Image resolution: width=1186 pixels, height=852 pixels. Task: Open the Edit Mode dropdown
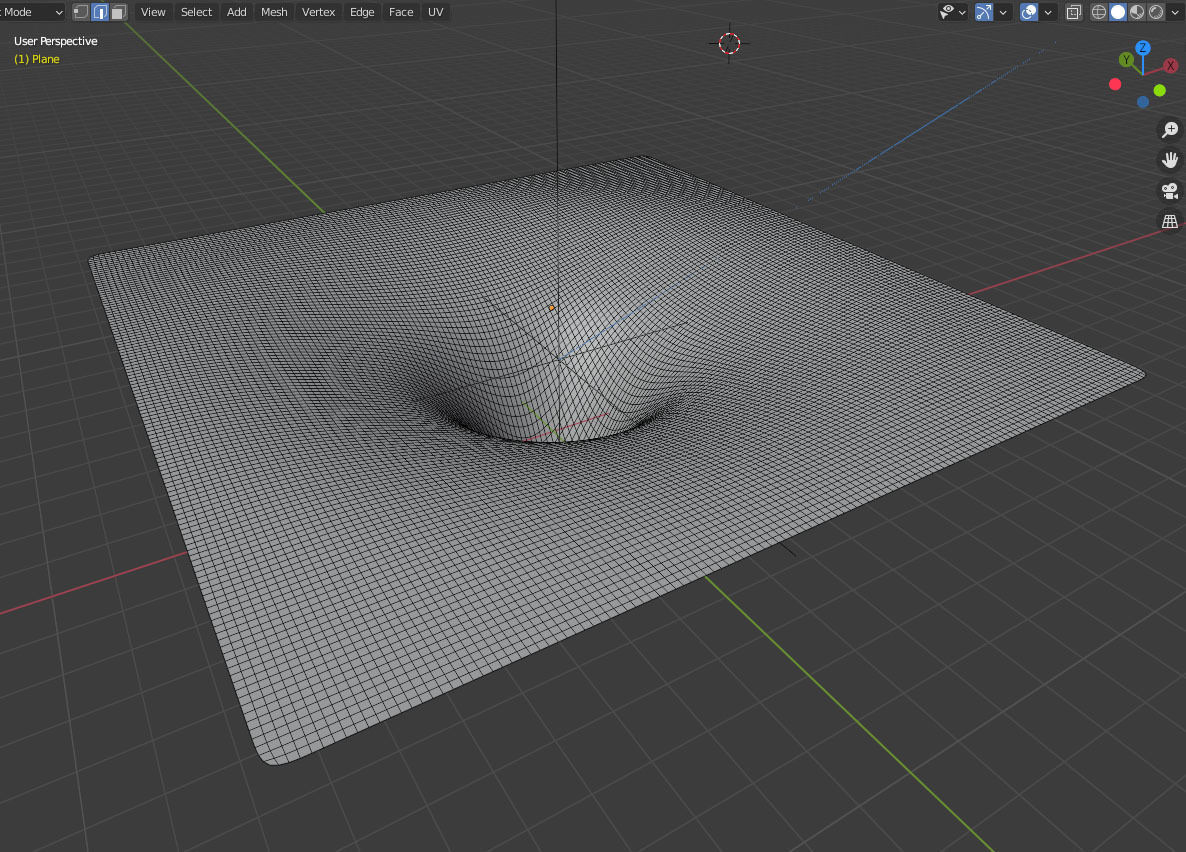coord(32,12)
